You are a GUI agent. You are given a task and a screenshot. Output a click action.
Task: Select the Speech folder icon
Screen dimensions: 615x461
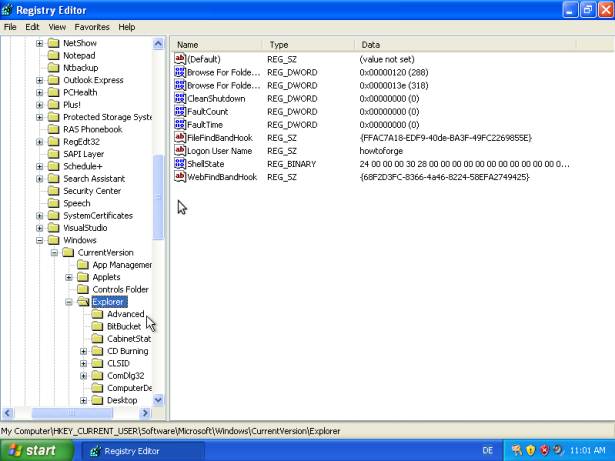click(x=53, y=203)
